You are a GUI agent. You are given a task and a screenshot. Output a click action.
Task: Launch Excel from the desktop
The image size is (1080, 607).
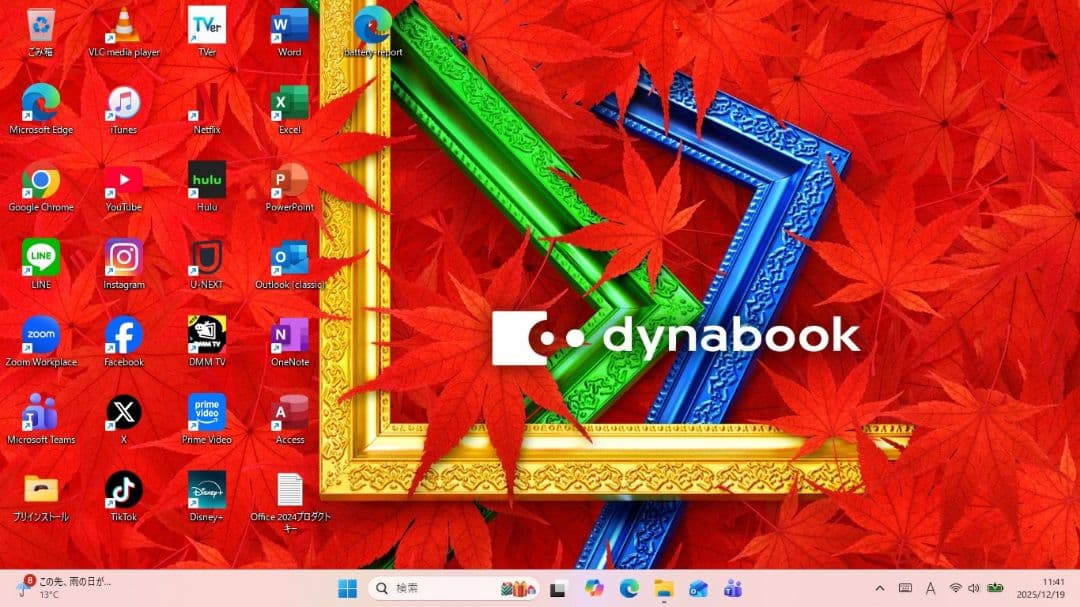pyautogui.click(x=289, y=109)
